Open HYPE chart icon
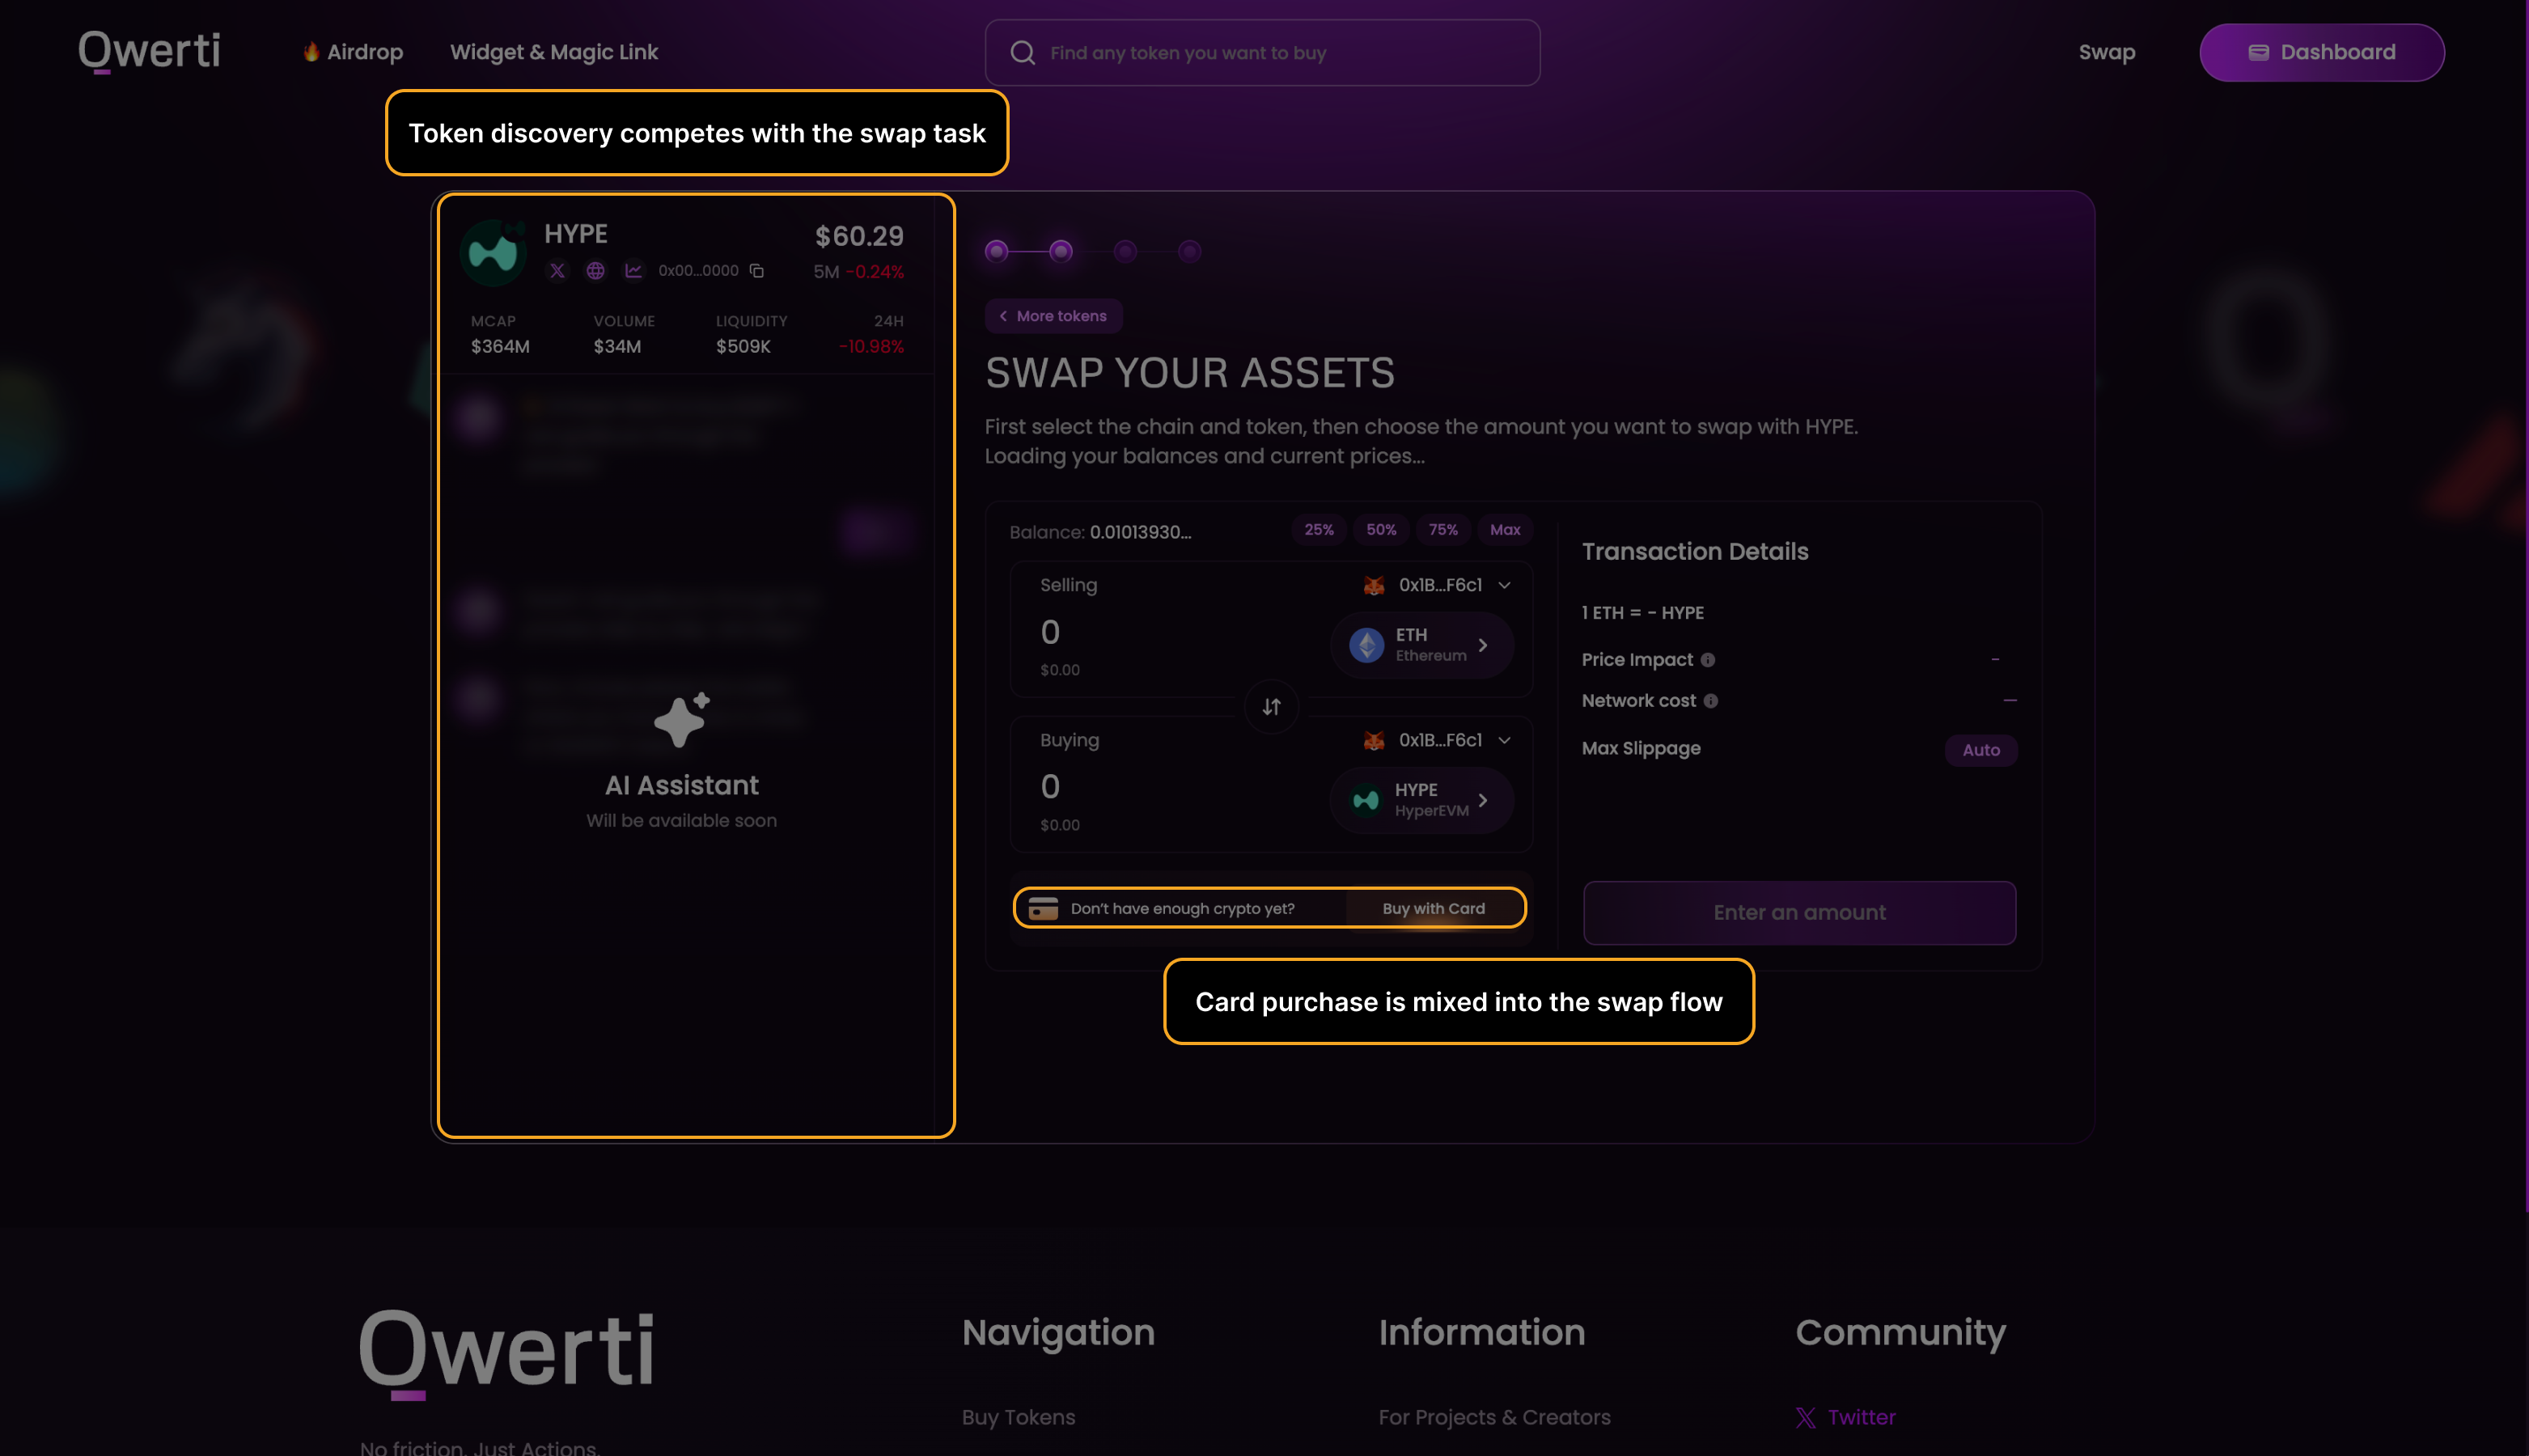2529x1456 pixels. (x=633, y=271)
